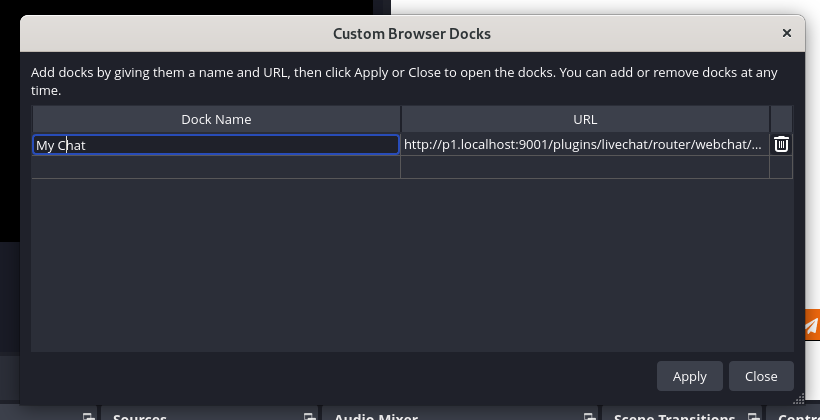Delete the My Chat dock with trash icon
The height and width of the screenshot is (420, 820).
pyautogui.click(x=781, y=144)
